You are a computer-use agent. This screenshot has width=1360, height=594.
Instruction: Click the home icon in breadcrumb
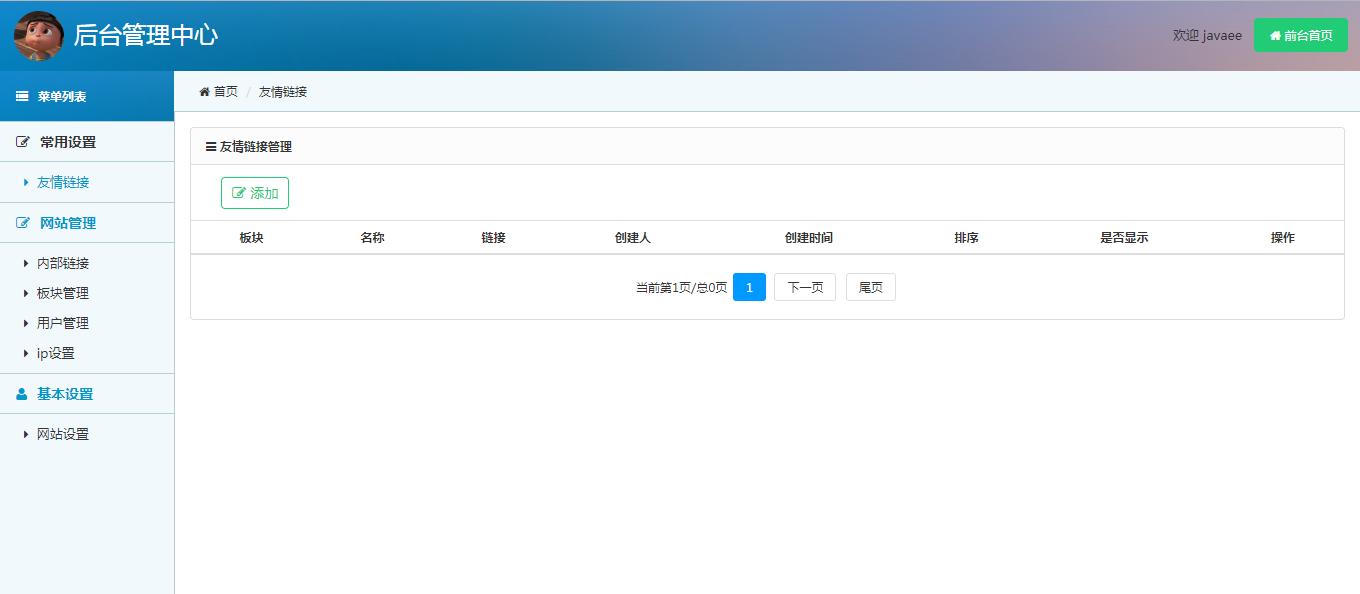(x=204, y=91)
